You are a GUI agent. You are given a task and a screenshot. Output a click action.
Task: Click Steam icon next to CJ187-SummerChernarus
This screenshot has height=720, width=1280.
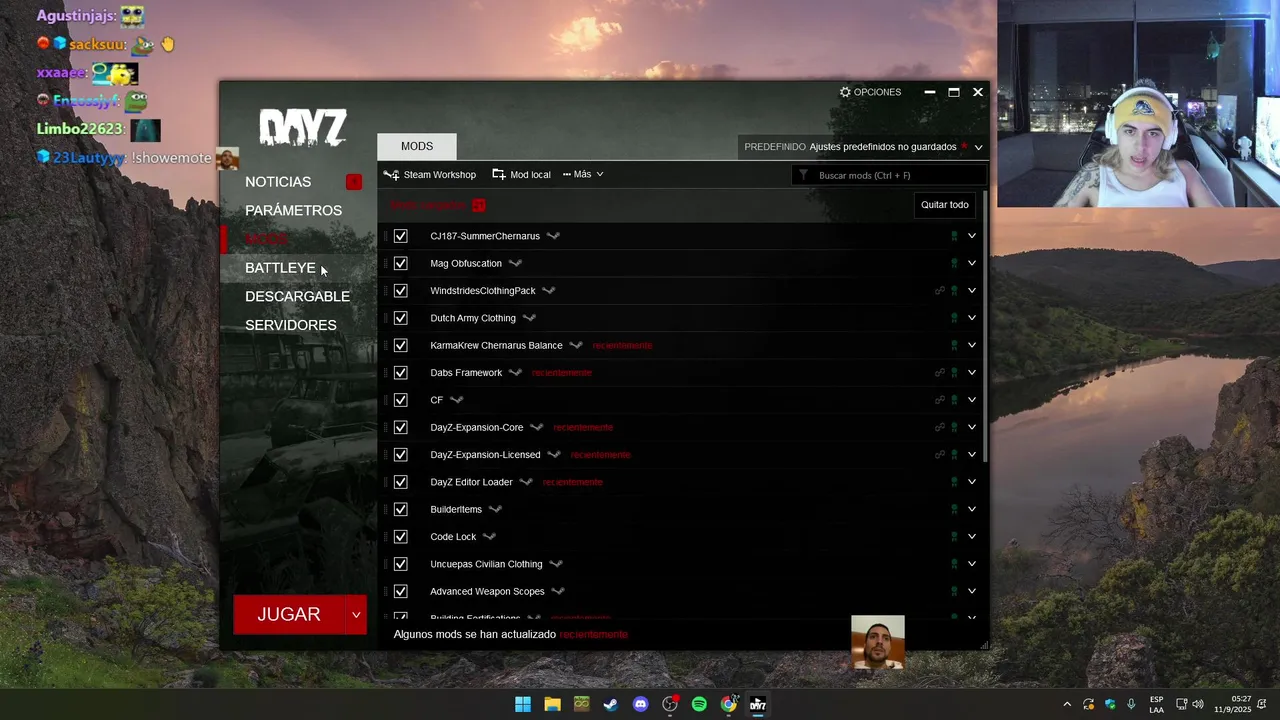(553, 236)
